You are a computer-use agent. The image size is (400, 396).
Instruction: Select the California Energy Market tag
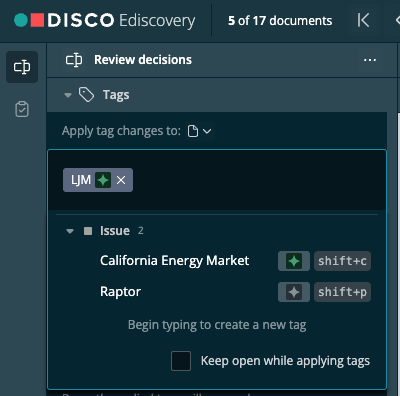point(175,261)
